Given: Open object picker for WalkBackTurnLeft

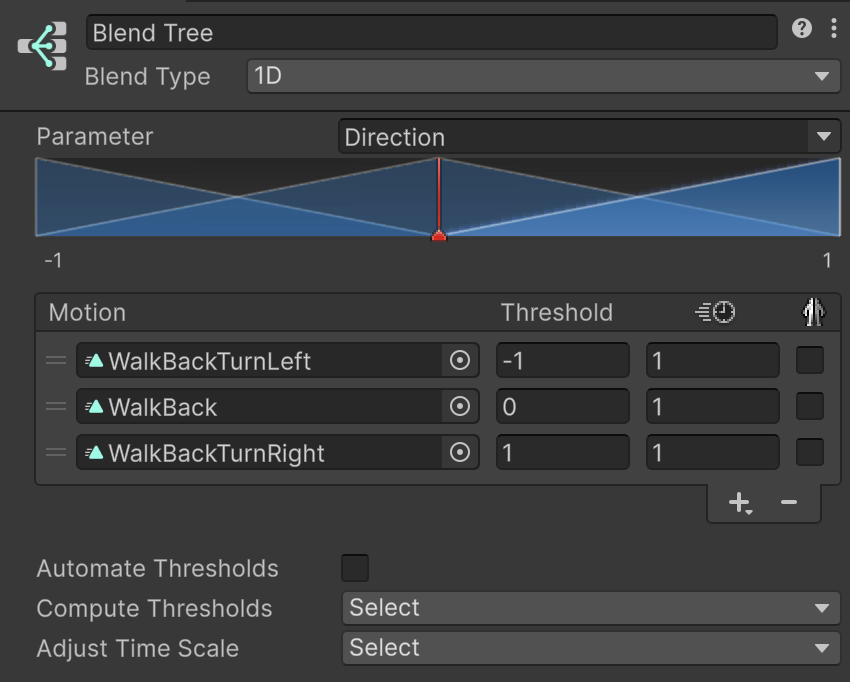Looking at the screenshot, I should [x=460, y=360].
